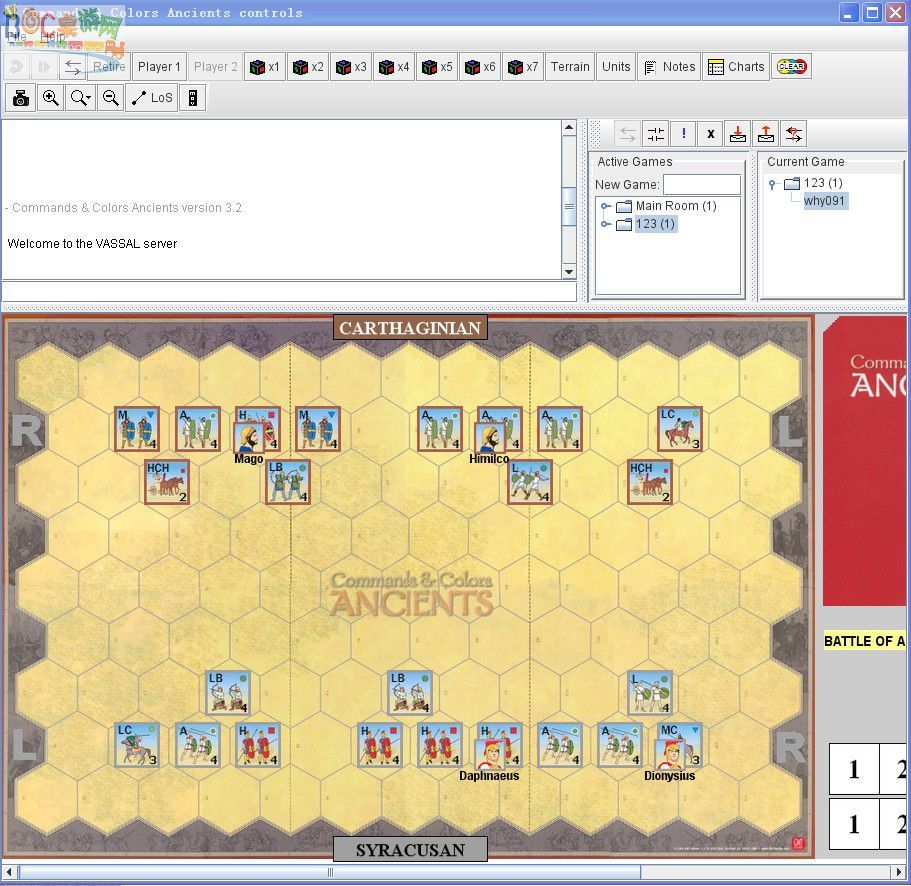
Task: Click the red upload tray icon
Action: tap(766, 134)
